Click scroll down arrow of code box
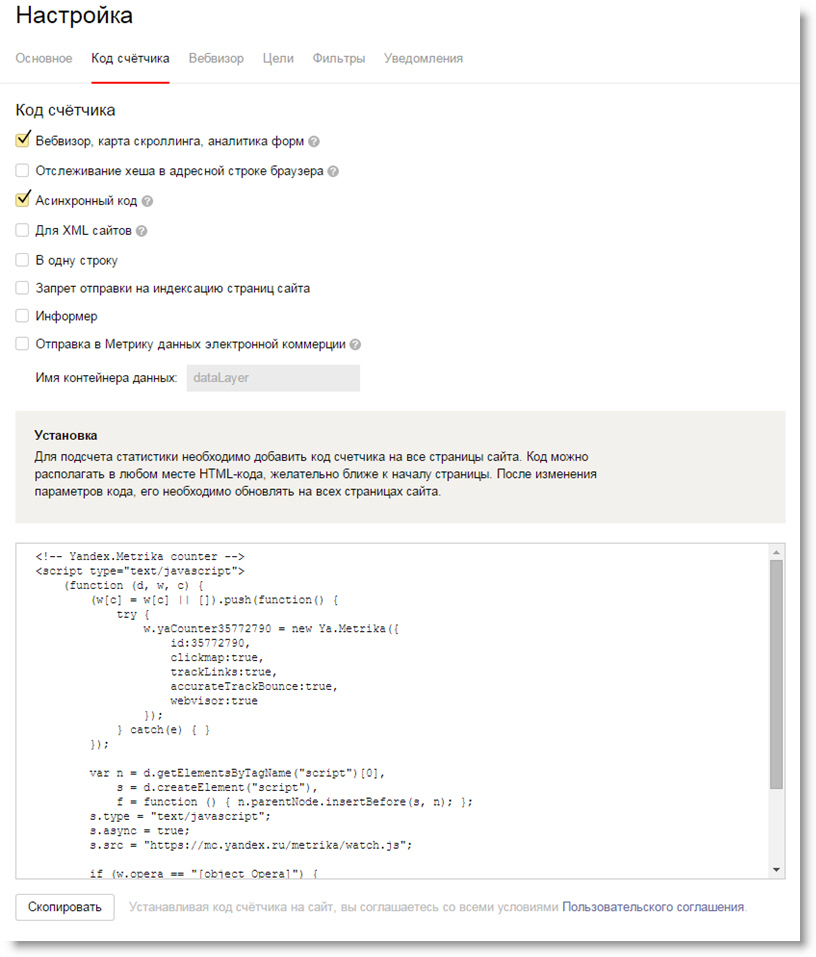This screenshot has width=816, height=957. (776, 870)
